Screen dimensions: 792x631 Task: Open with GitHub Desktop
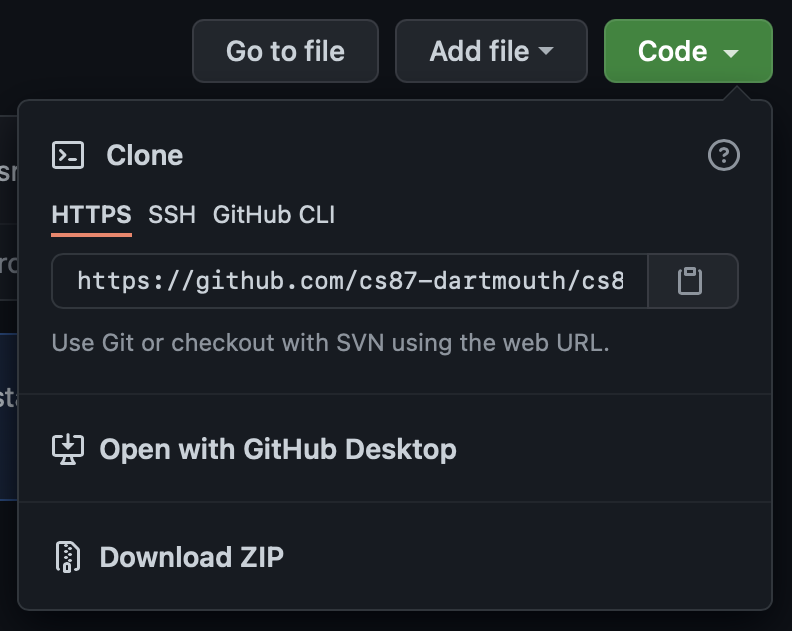click(278, 449)
